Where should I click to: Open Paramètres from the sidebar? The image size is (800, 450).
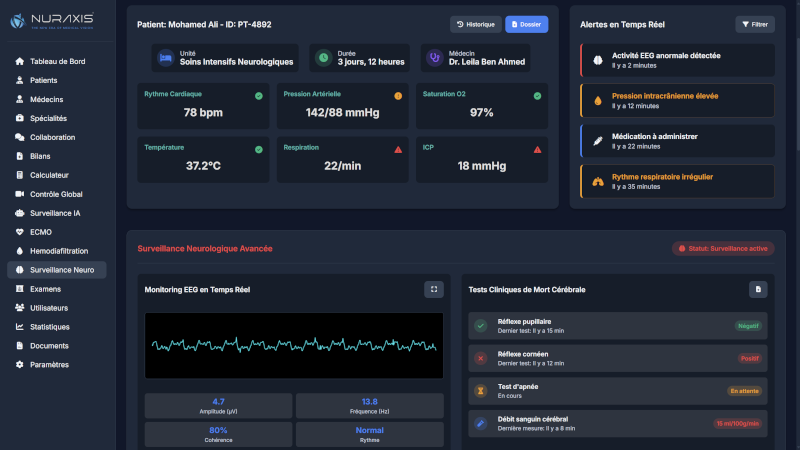coord(49,365)
